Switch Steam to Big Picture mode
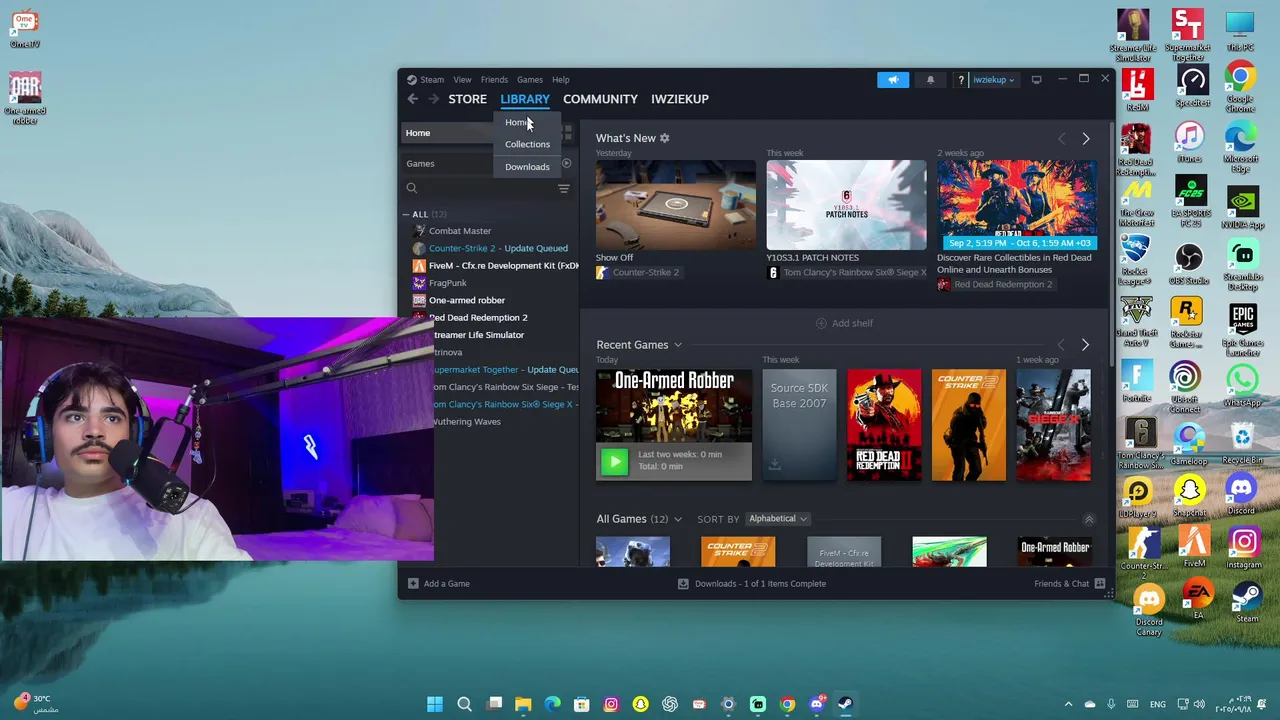The width and height of the screenshot is (1280, 720). point(1036,80)
